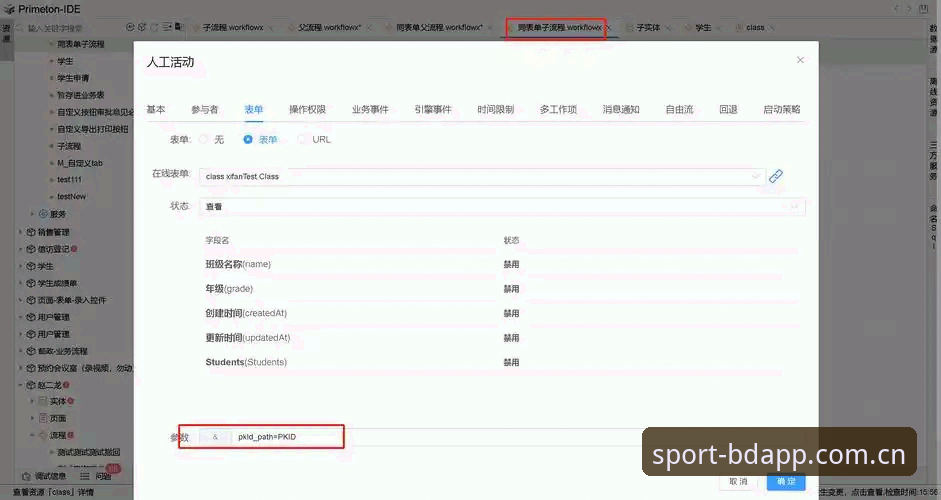Switch to the 多工作项 tab
Image resolution: width=941 pixels, height=500 pixels.
(558, 109)
